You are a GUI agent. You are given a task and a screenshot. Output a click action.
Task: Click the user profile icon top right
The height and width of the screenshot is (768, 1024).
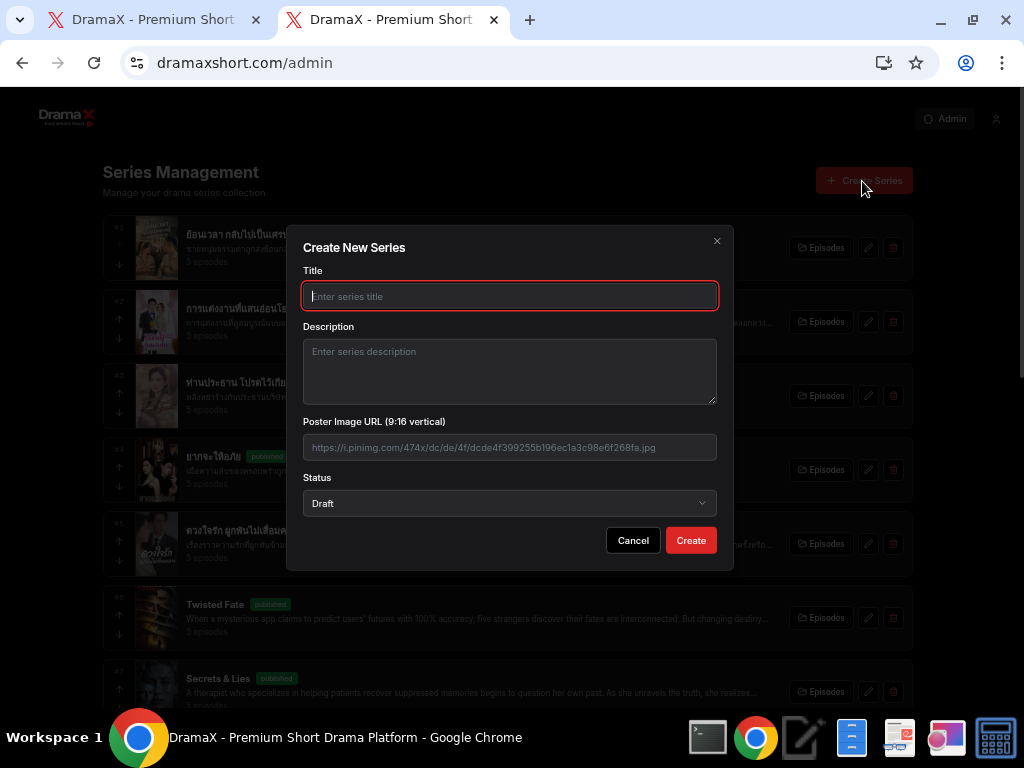[x=996, y=118]
